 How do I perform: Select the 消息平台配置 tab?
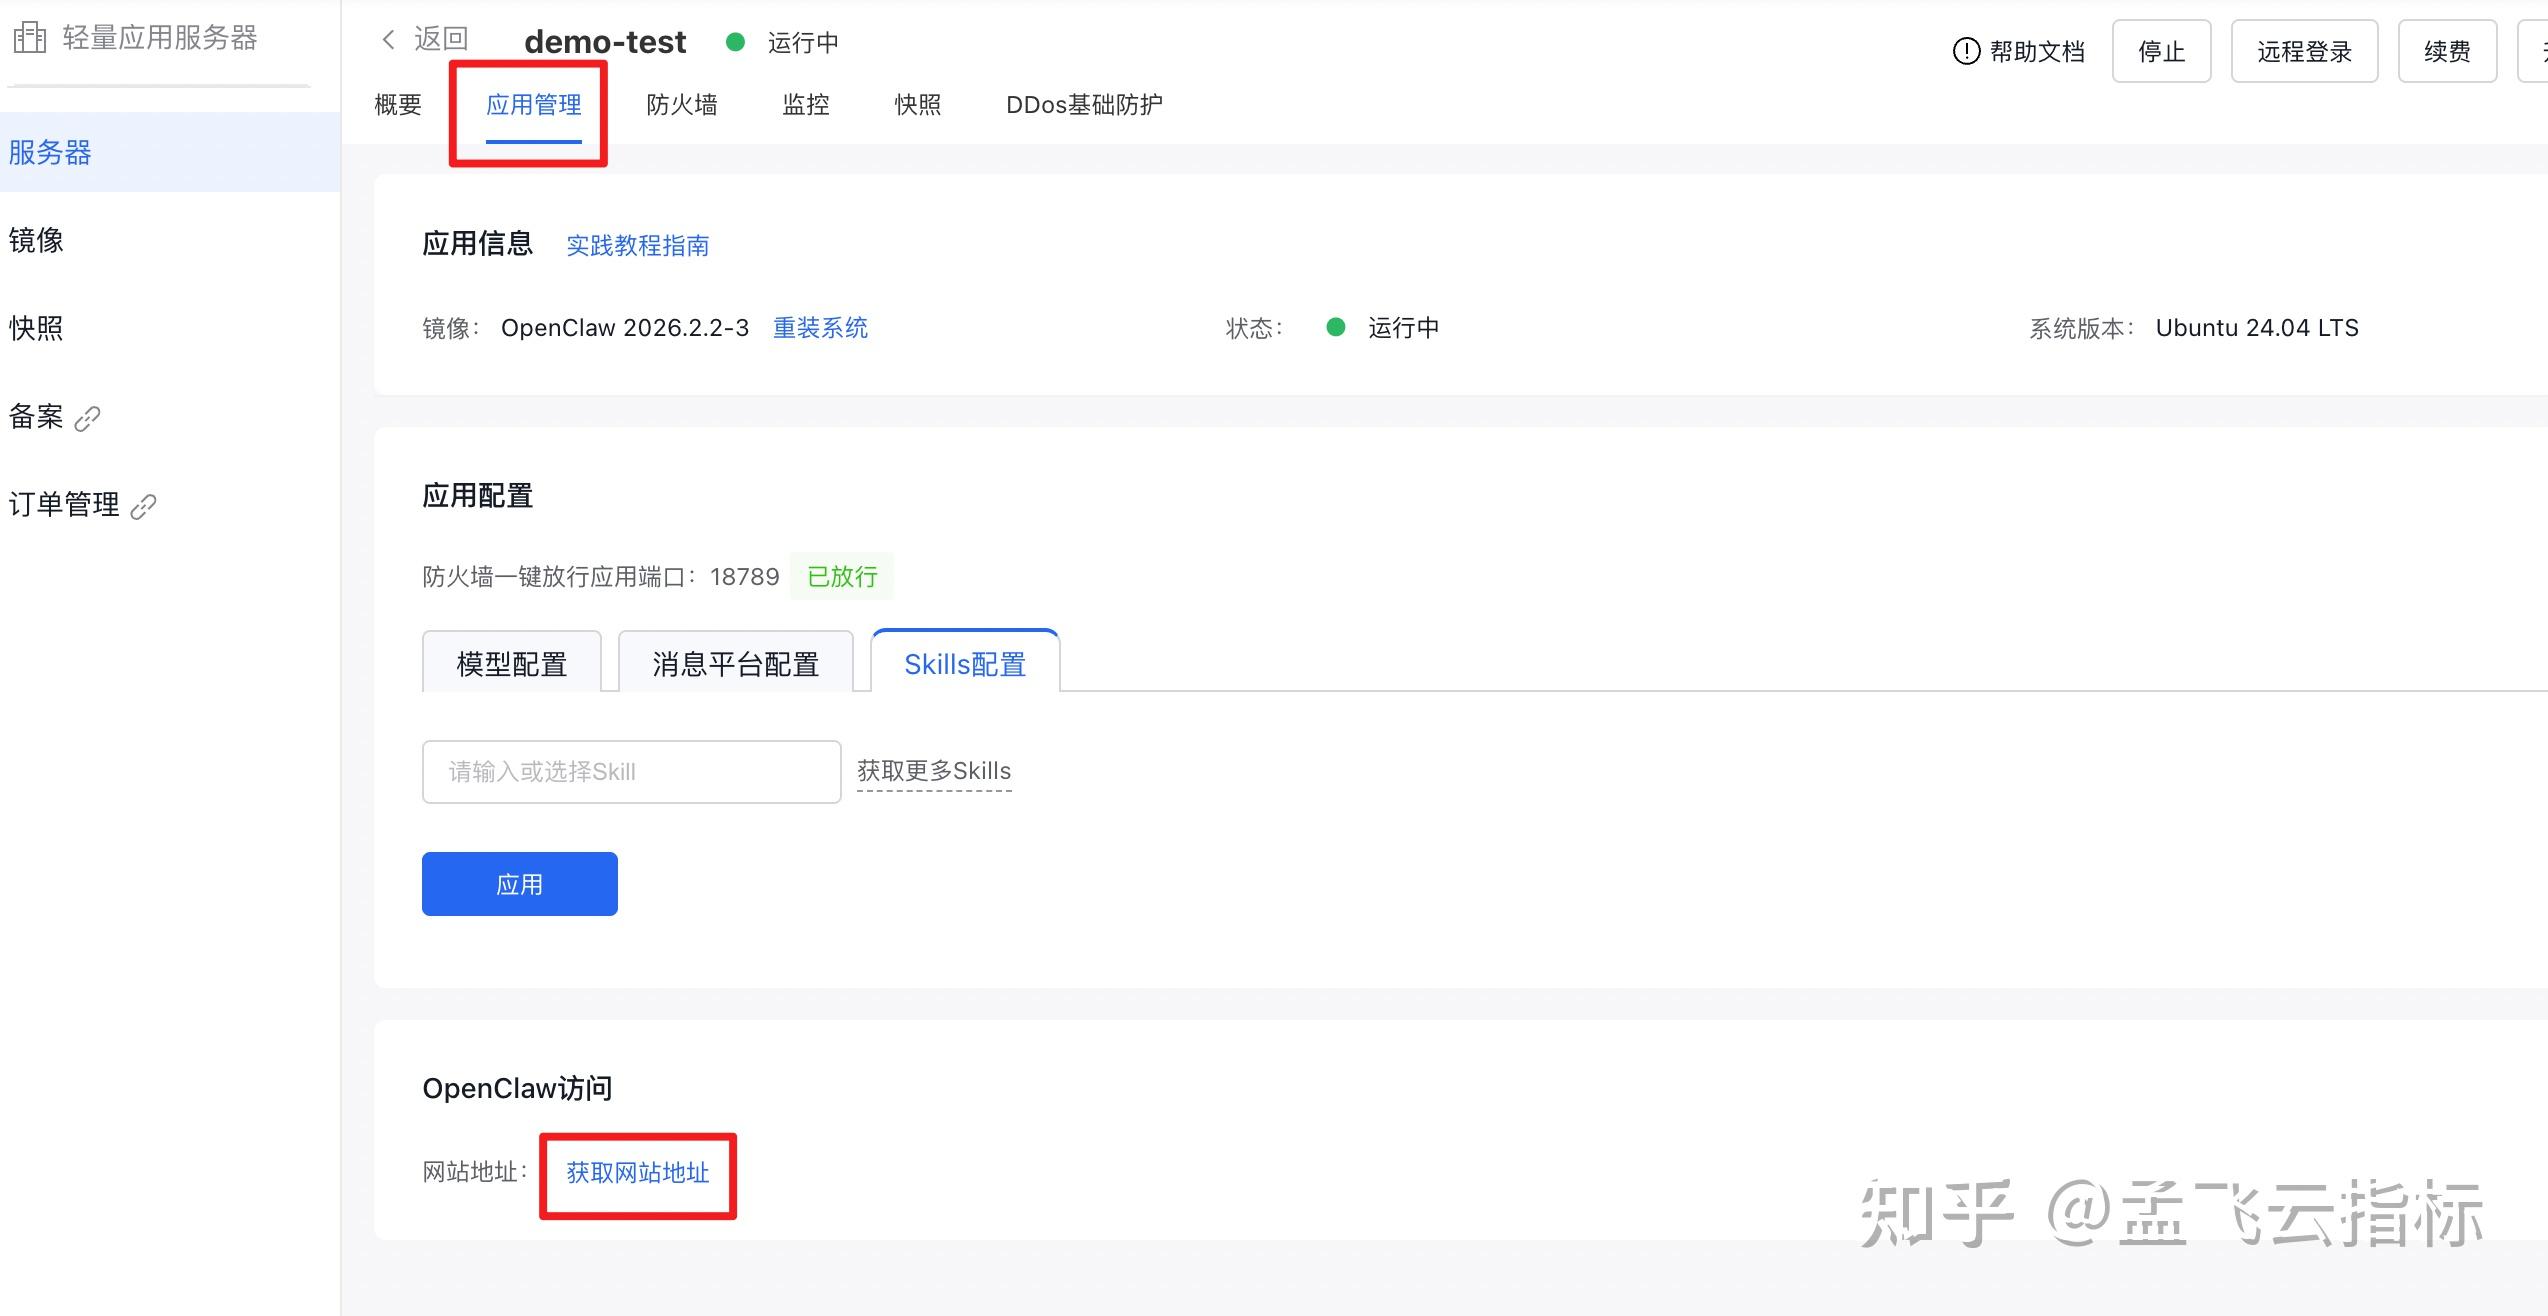click(735, 663)
